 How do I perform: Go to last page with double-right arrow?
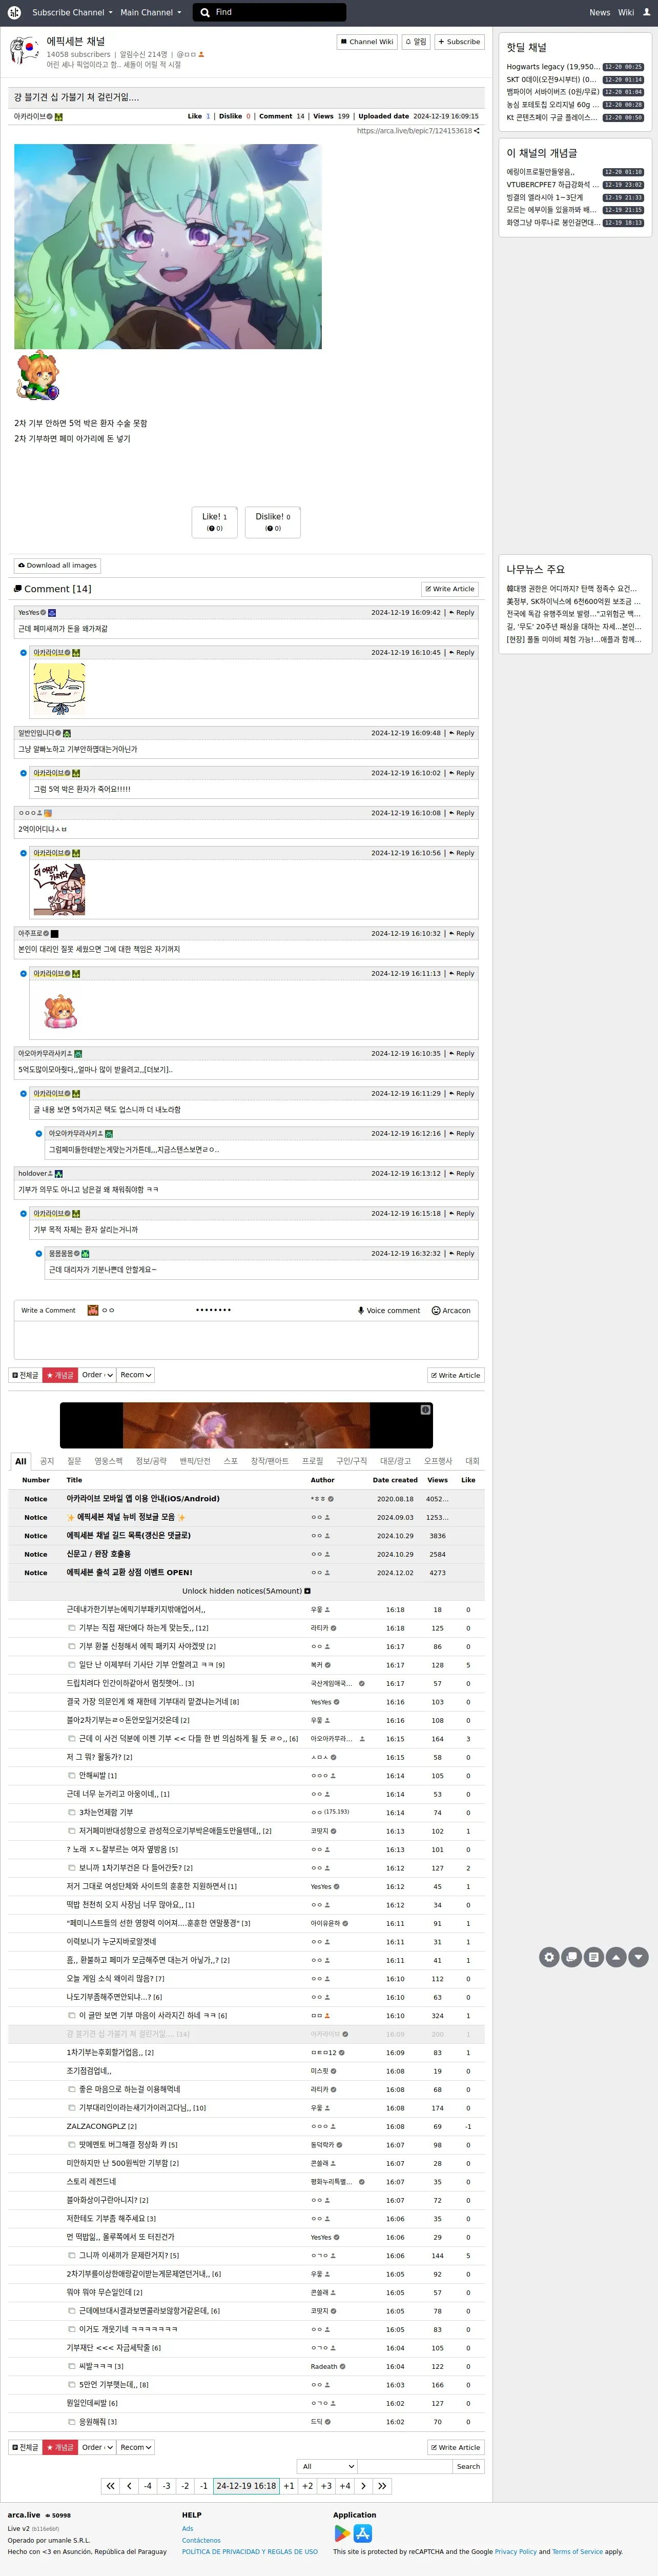click(x=382, y=2486)
